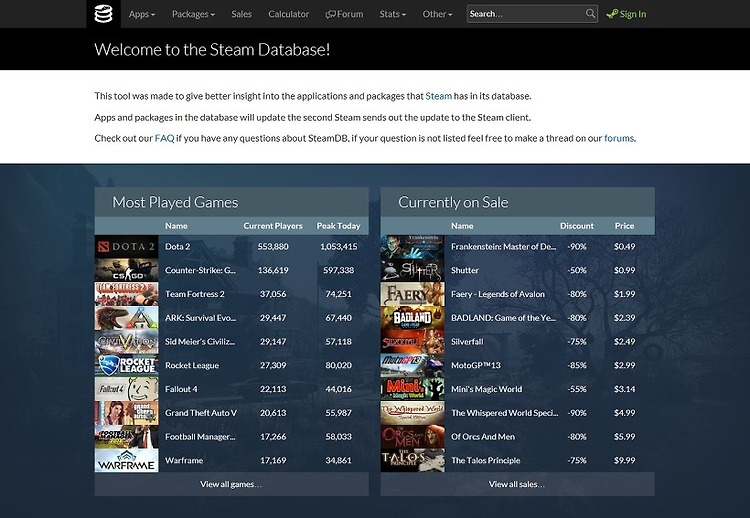Open the Warframe thumbnail
750x518 pixels.
(x=126, y=461)
